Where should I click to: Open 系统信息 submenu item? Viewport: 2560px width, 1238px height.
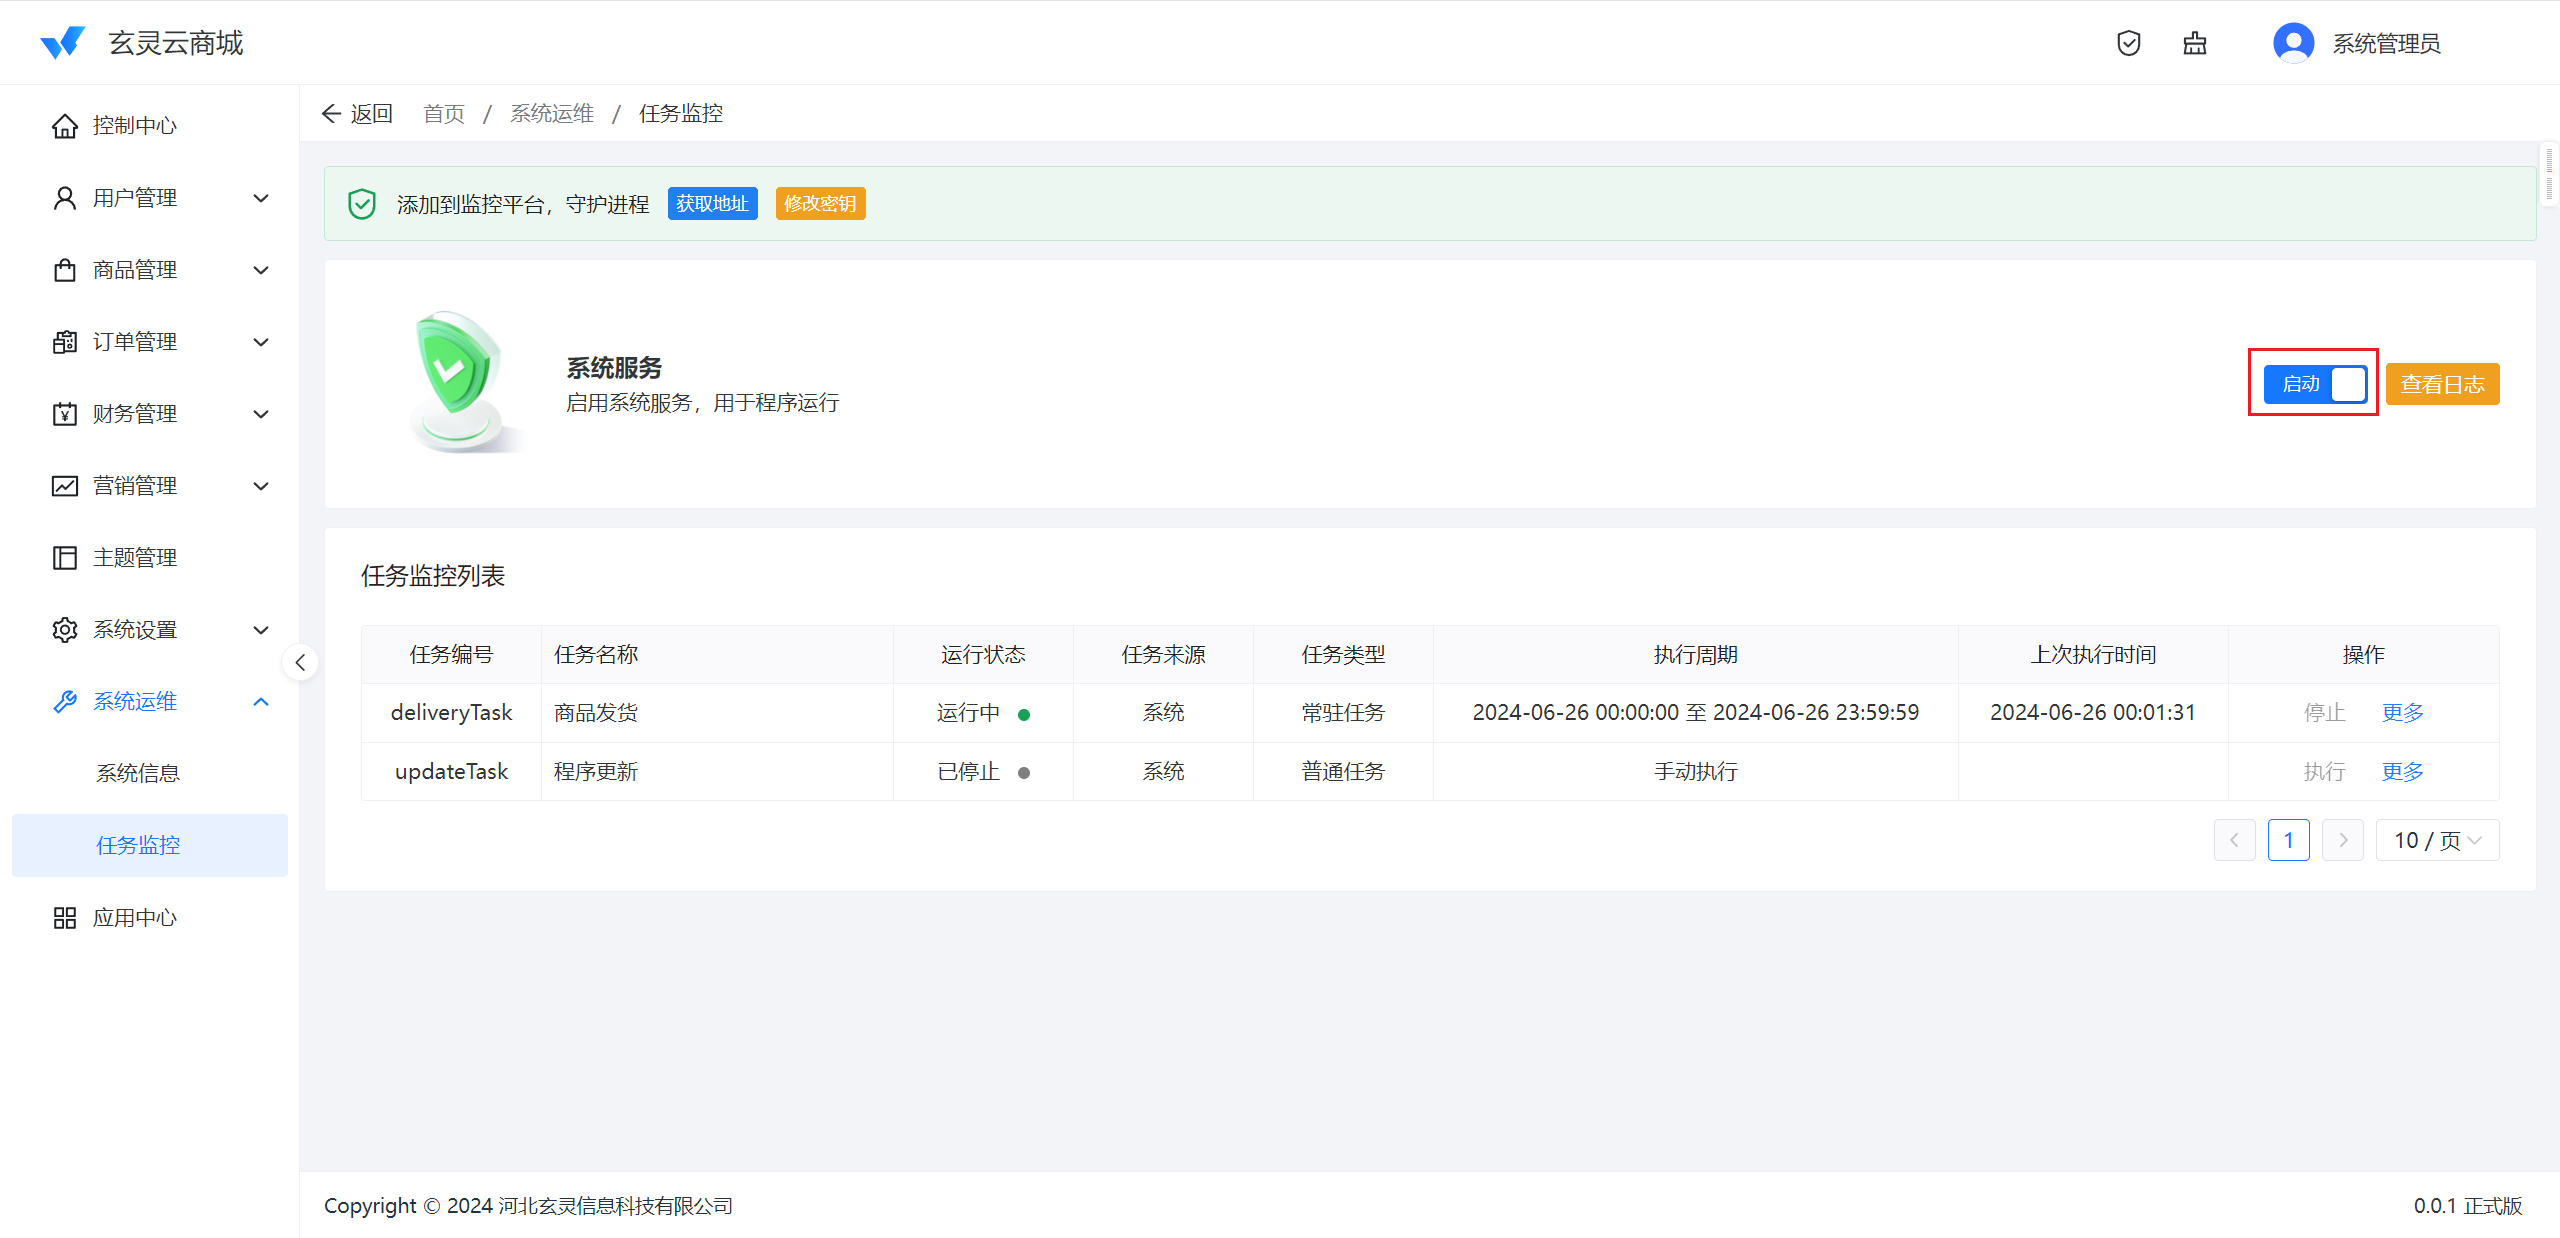click(x=138, y=773)
